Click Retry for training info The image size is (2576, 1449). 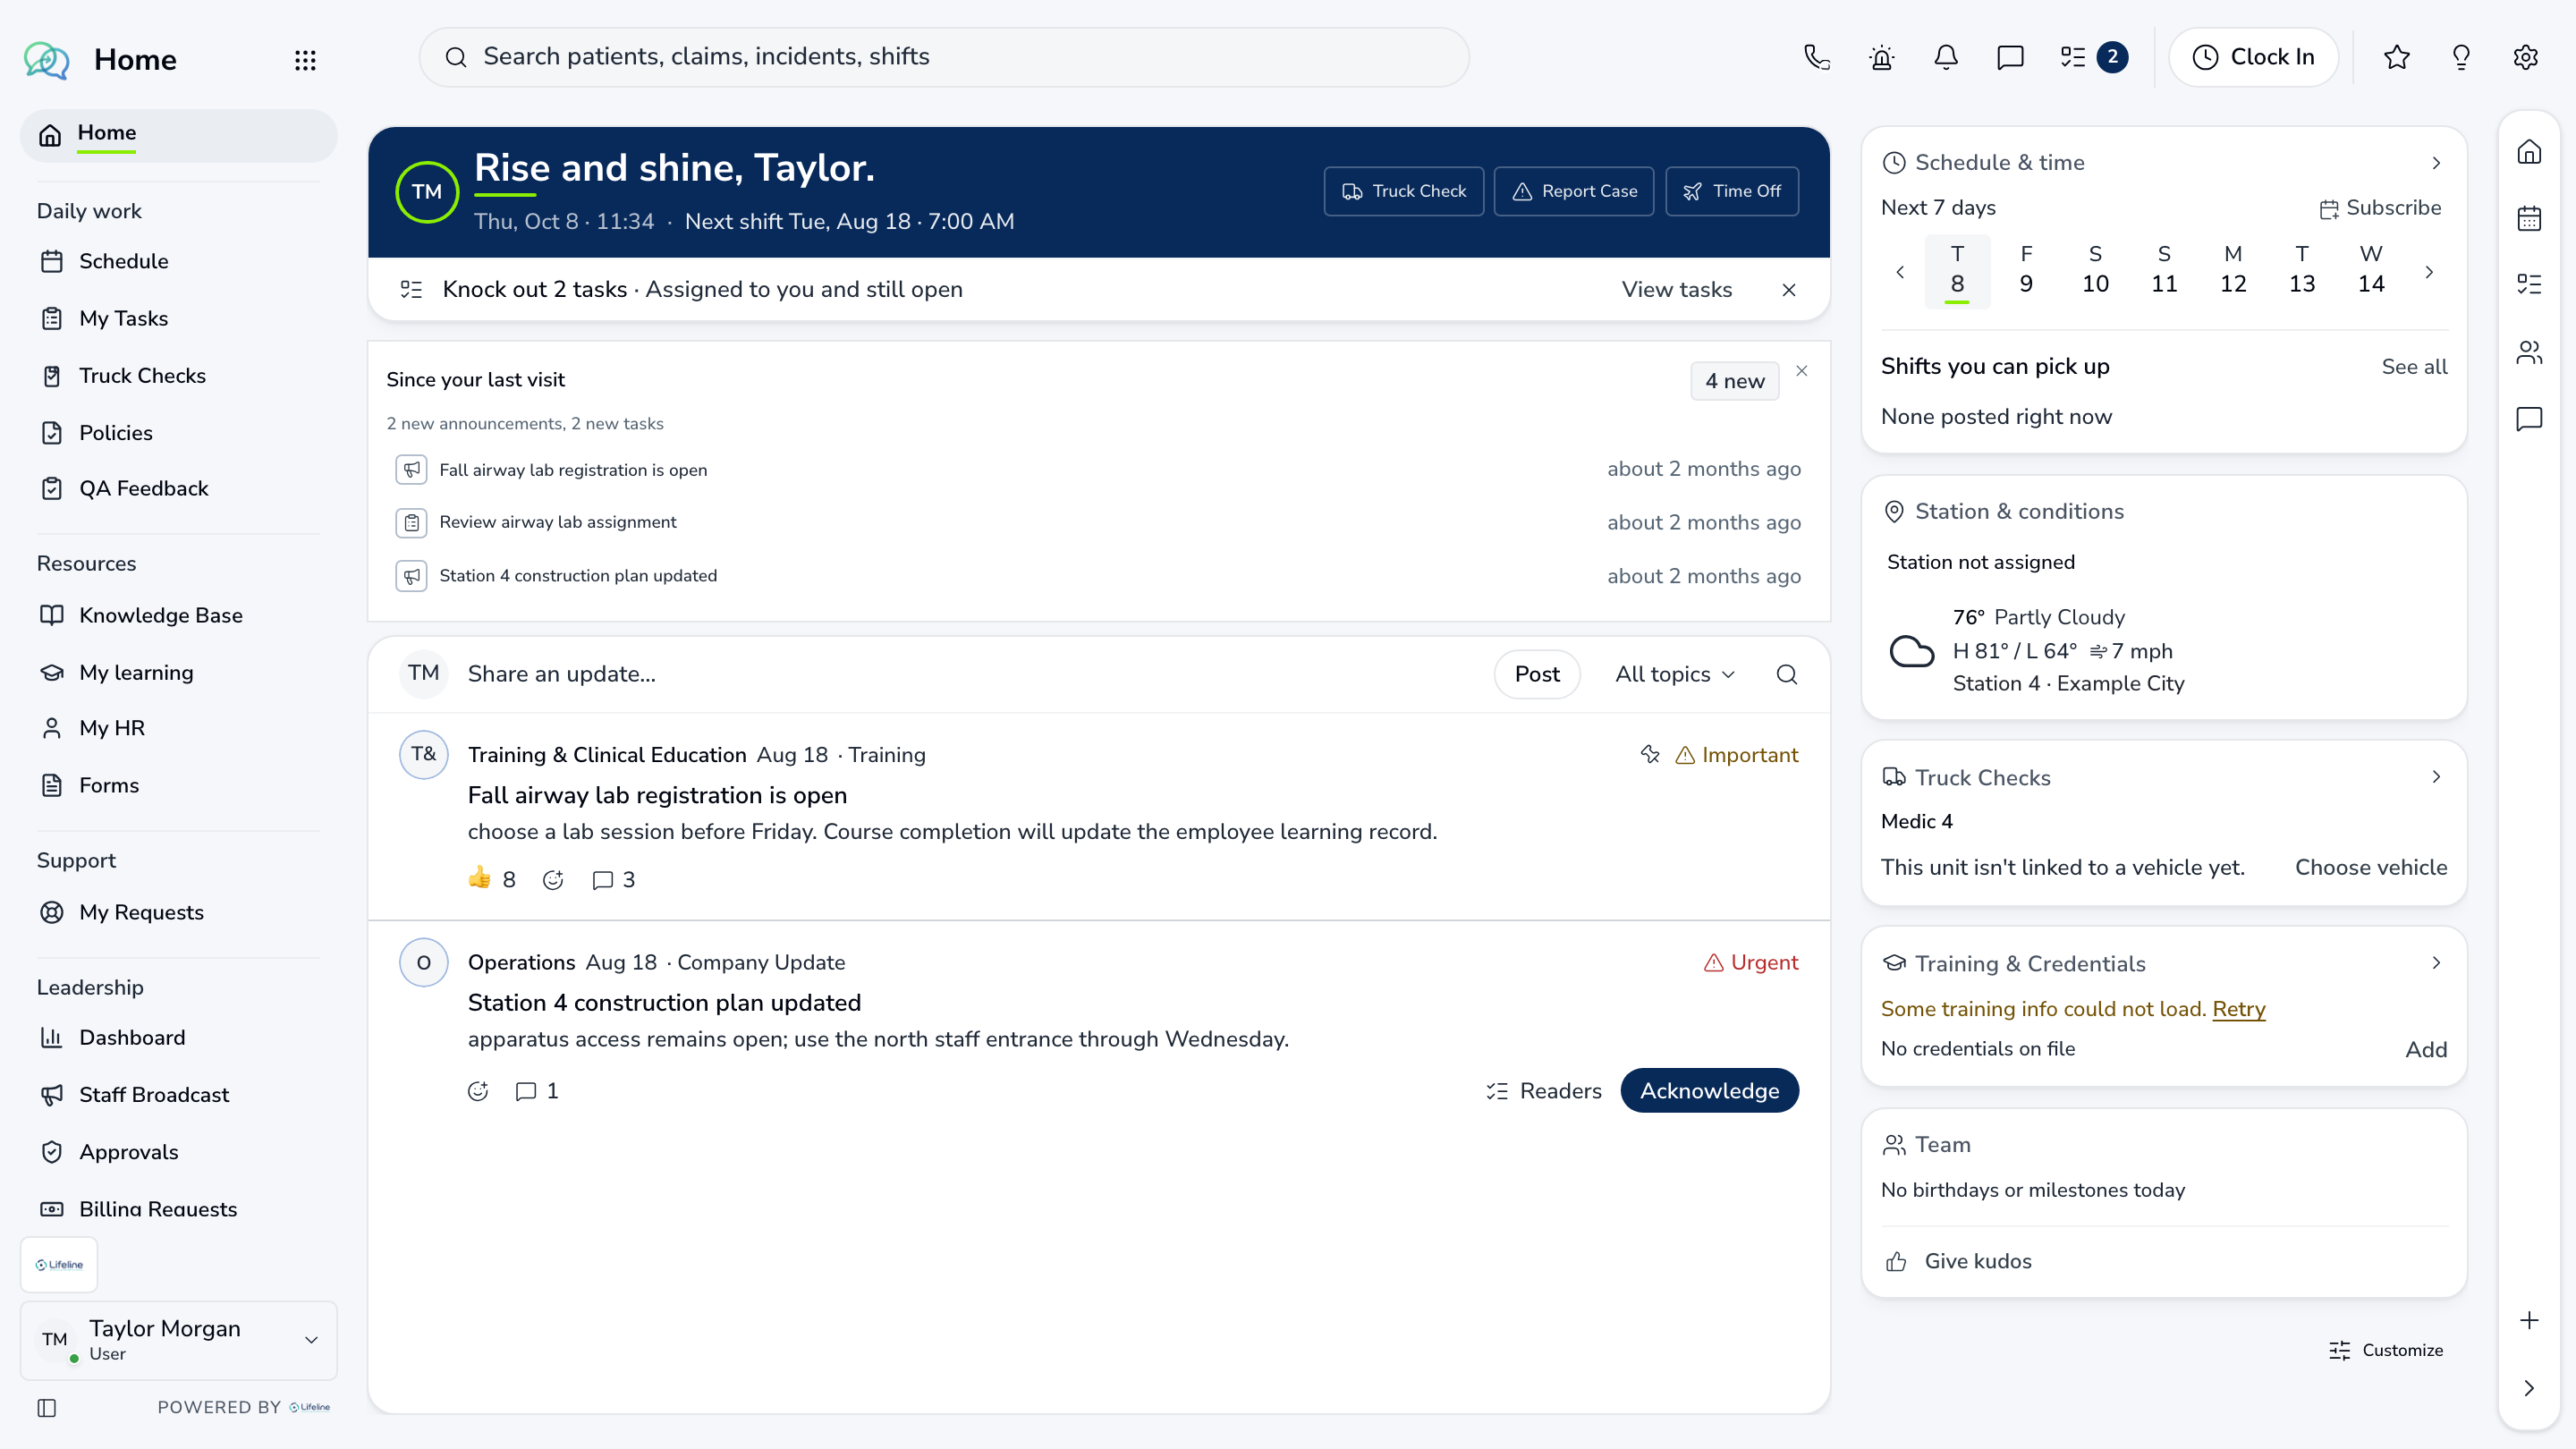(2238, 1009)
